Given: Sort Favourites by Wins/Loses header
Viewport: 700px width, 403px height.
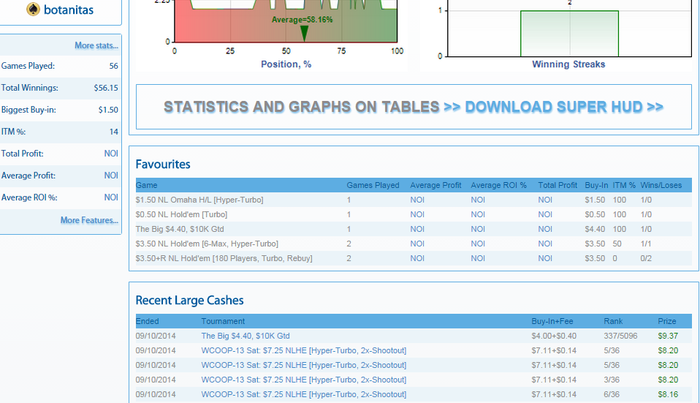Looking at the screenshot, I should 661,185.
